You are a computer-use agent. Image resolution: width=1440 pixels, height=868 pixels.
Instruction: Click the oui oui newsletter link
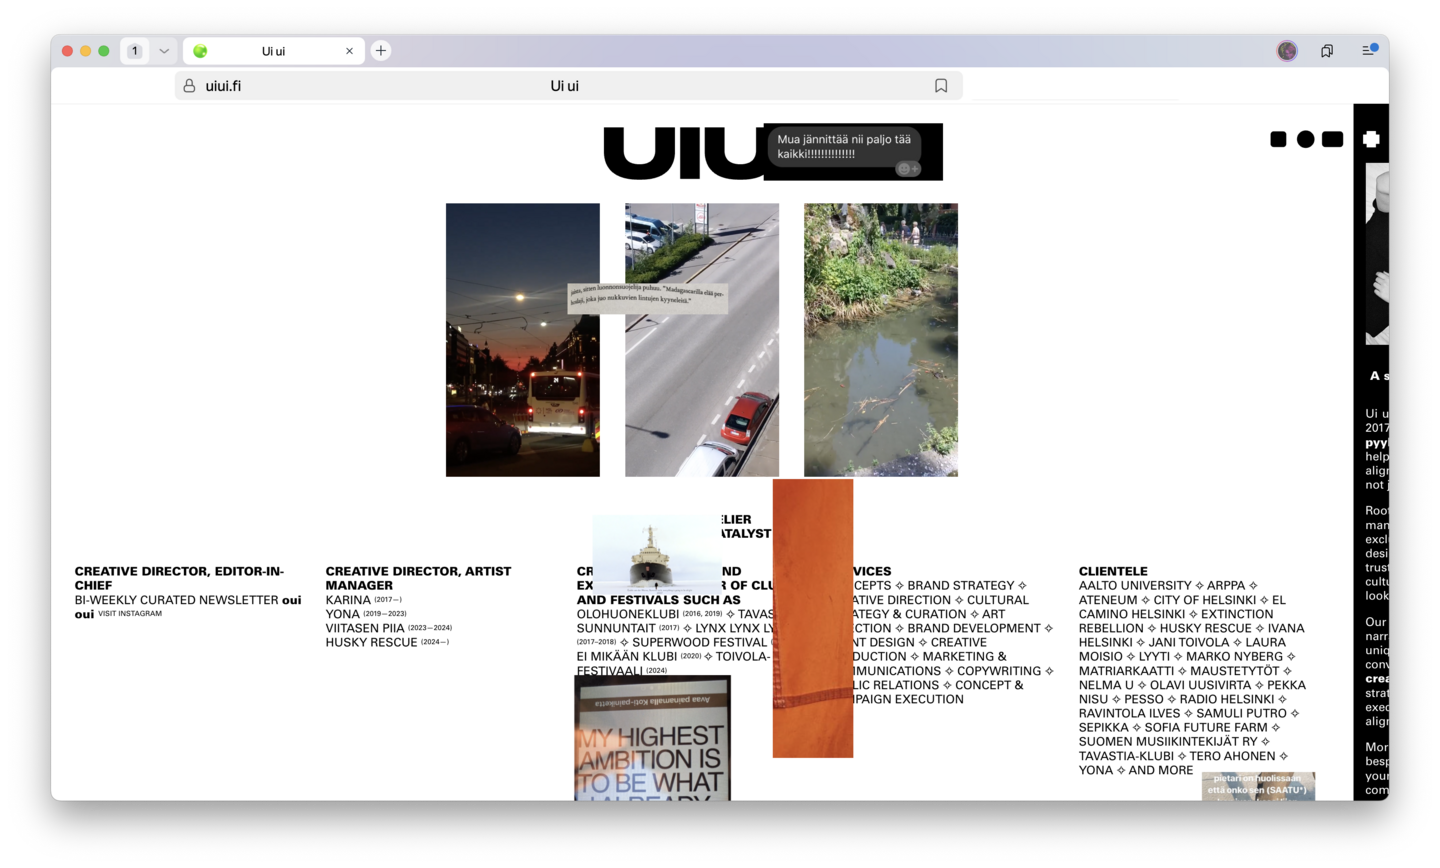[x=188, y=607]
